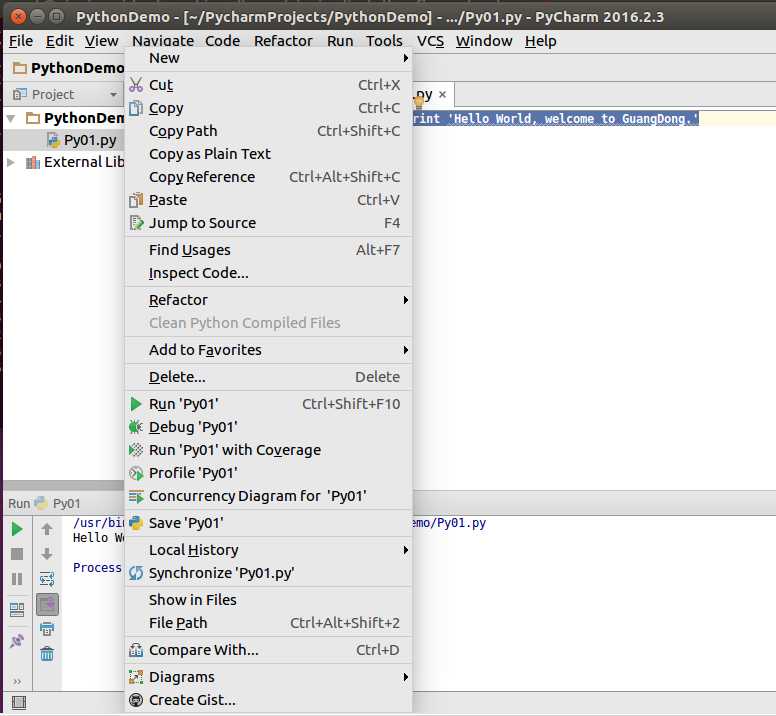Click the green Rerun button in Run panel
Image resolution: width=776 pixels, height=716 pixels.
[x=17, y=529]
